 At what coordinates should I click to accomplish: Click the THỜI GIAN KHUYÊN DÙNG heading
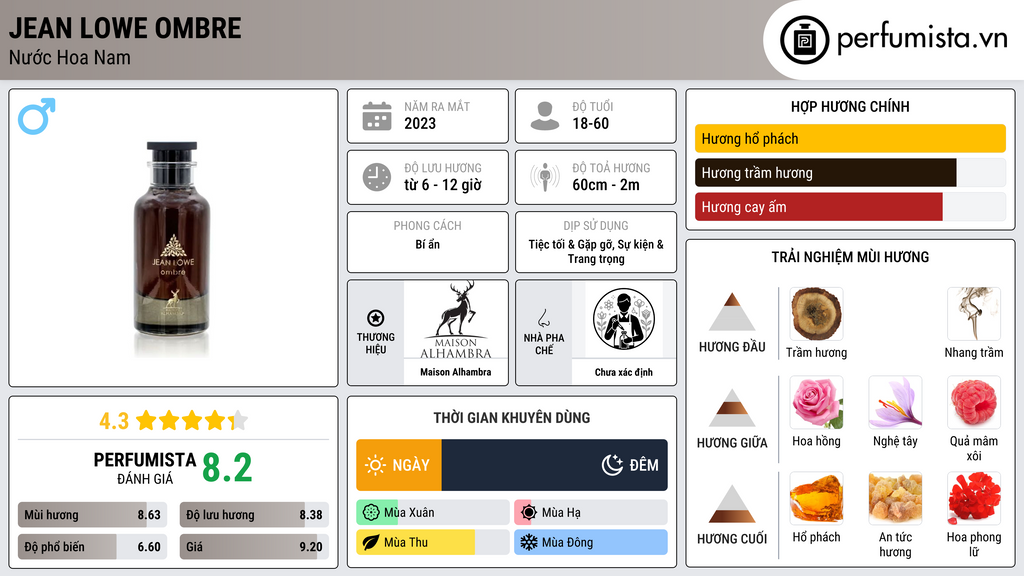click(511, 417)
